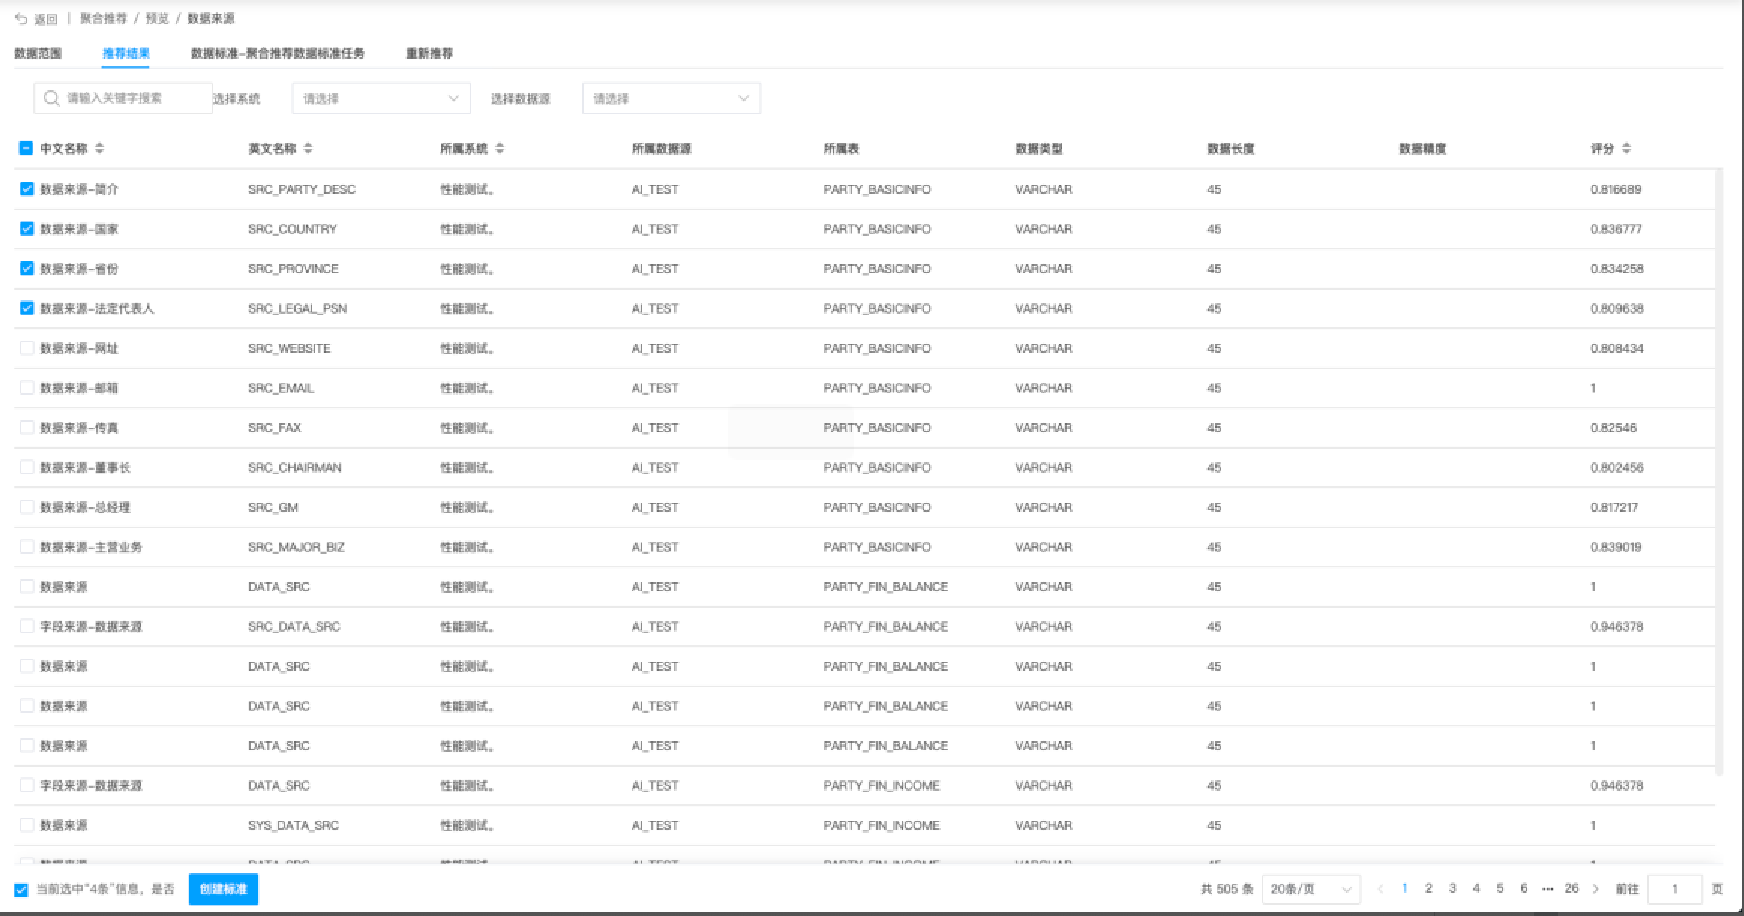Click the 前往 page number input
This screenshot has width=1744, height=916.
1675,889
